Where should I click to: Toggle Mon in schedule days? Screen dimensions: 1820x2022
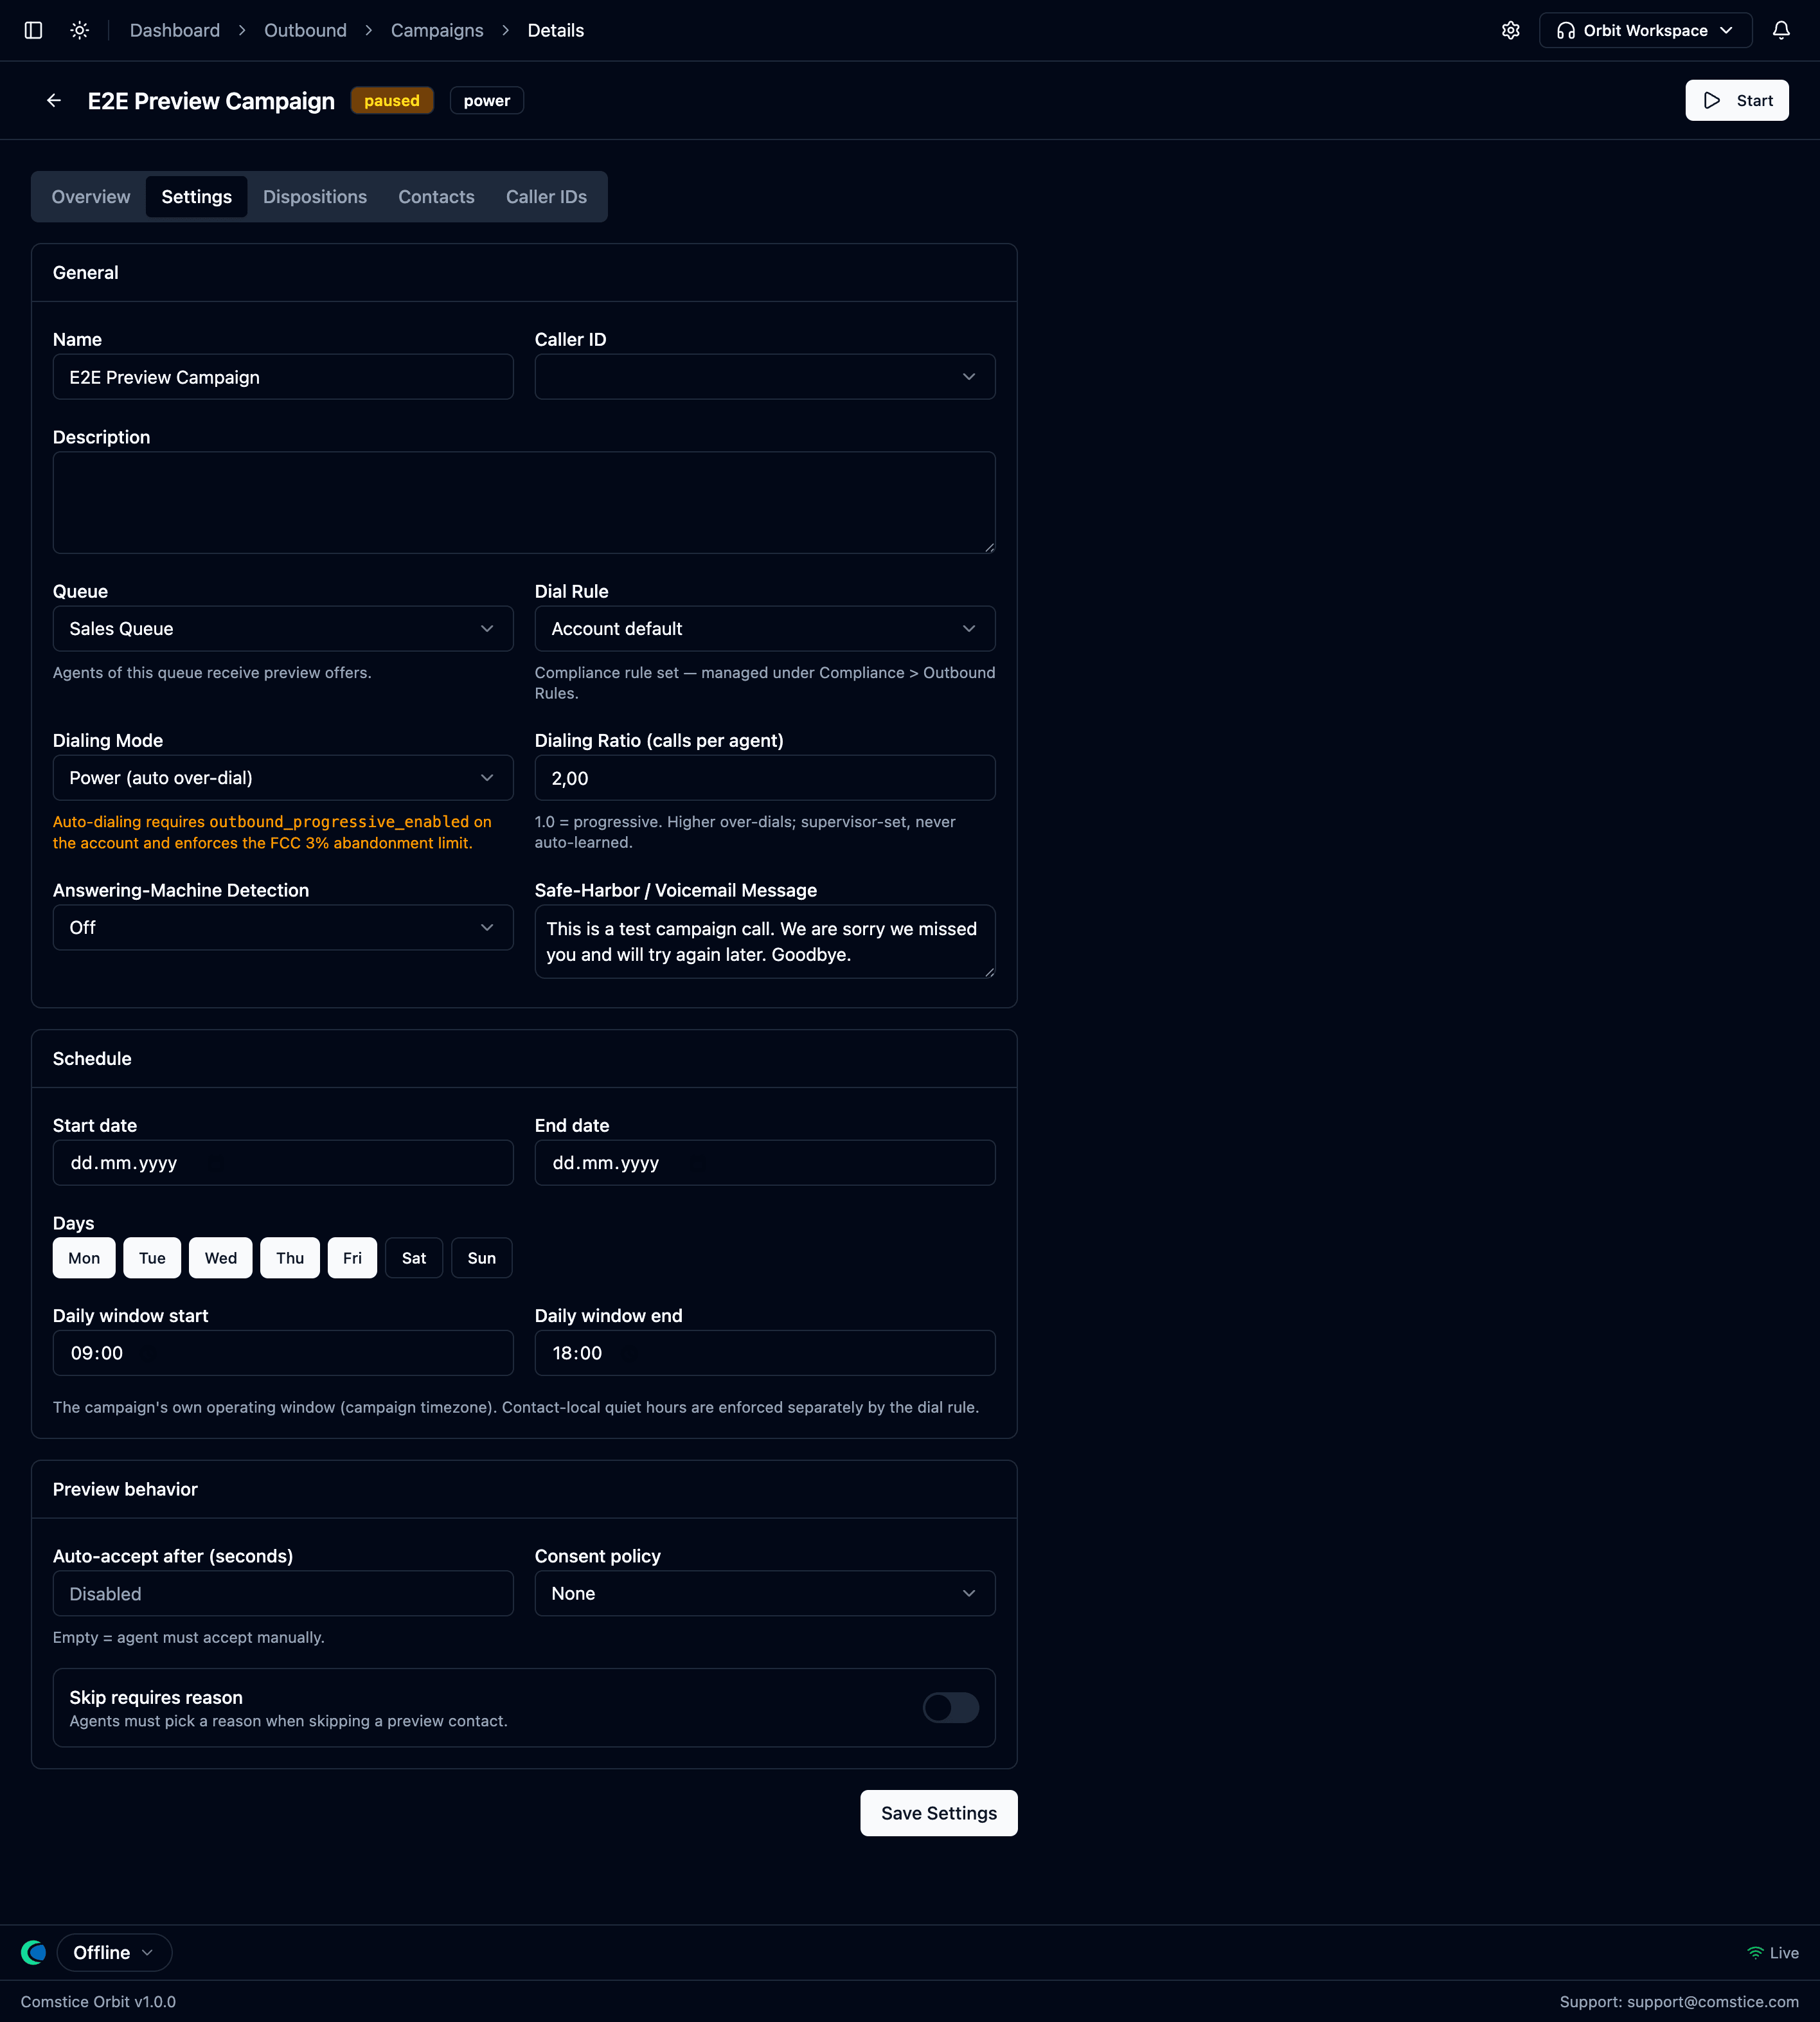tap(84, 1258)
